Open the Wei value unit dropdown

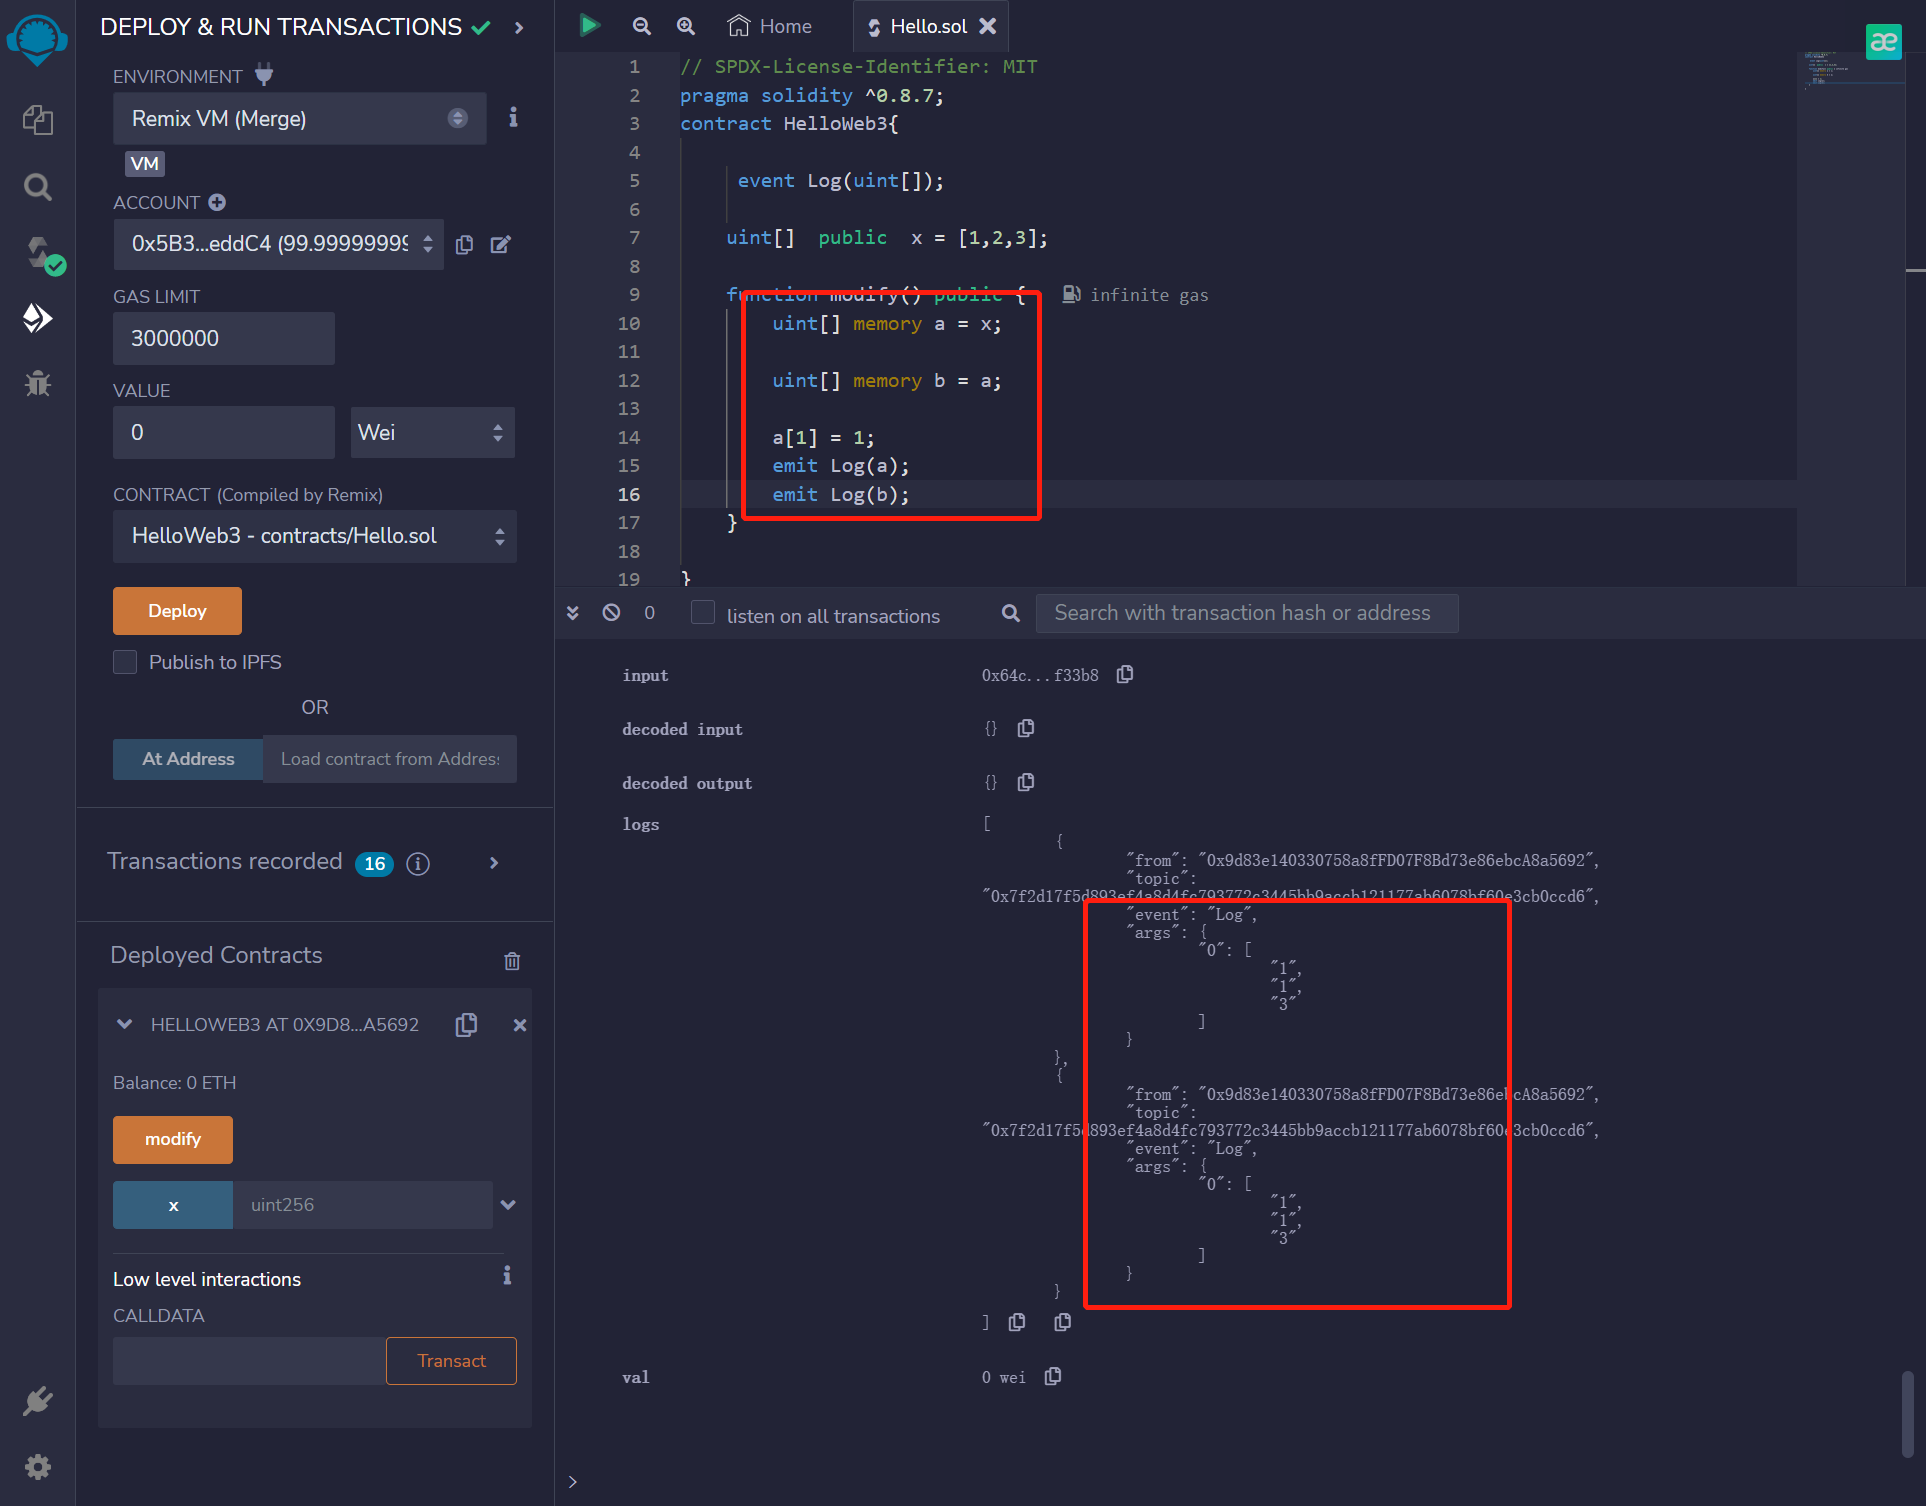pyautogui.click(x=432, y=433)
